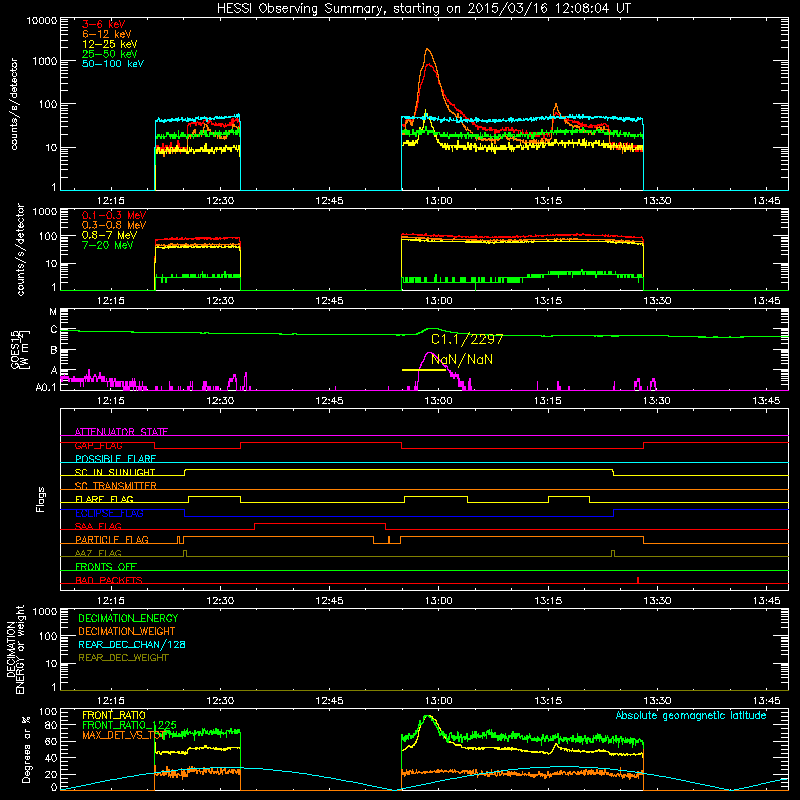The image size is (800, 800).
Task: Click the red BAD_PACKETS label
Action: (x=109, y=580)
